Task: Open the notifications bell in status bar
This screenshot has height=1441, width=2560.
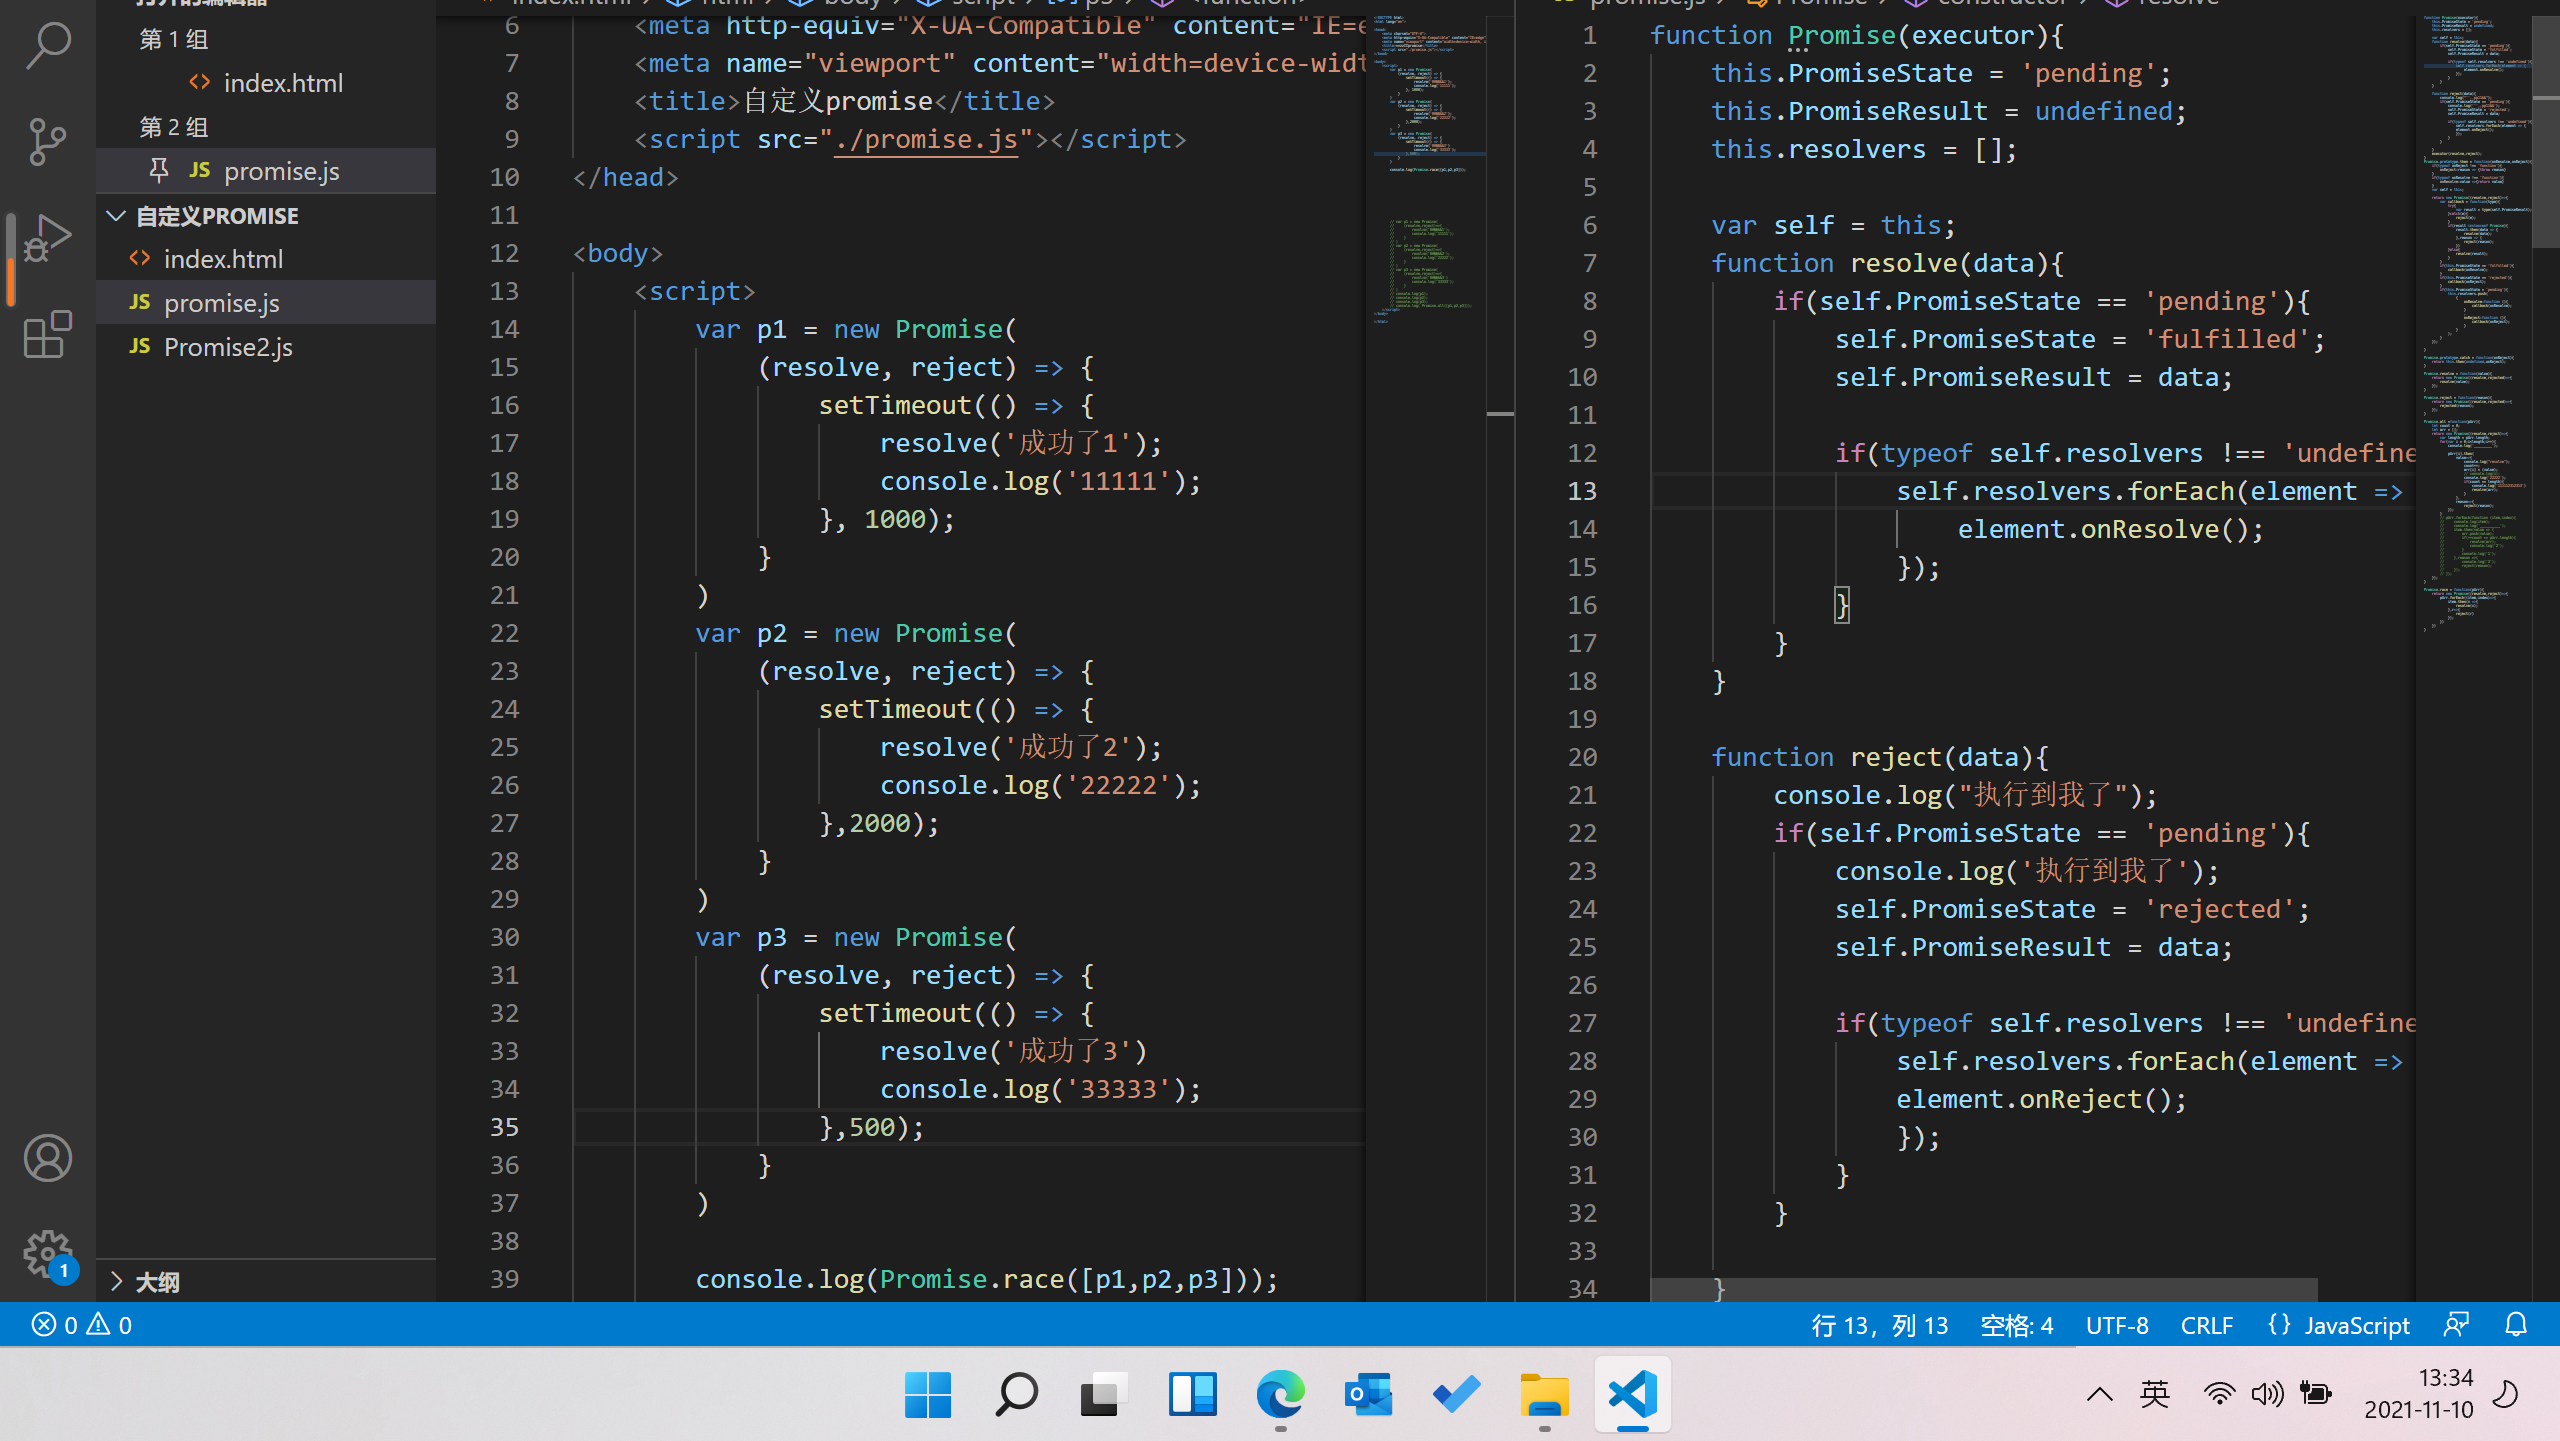Action: tap(2516, 1325)
